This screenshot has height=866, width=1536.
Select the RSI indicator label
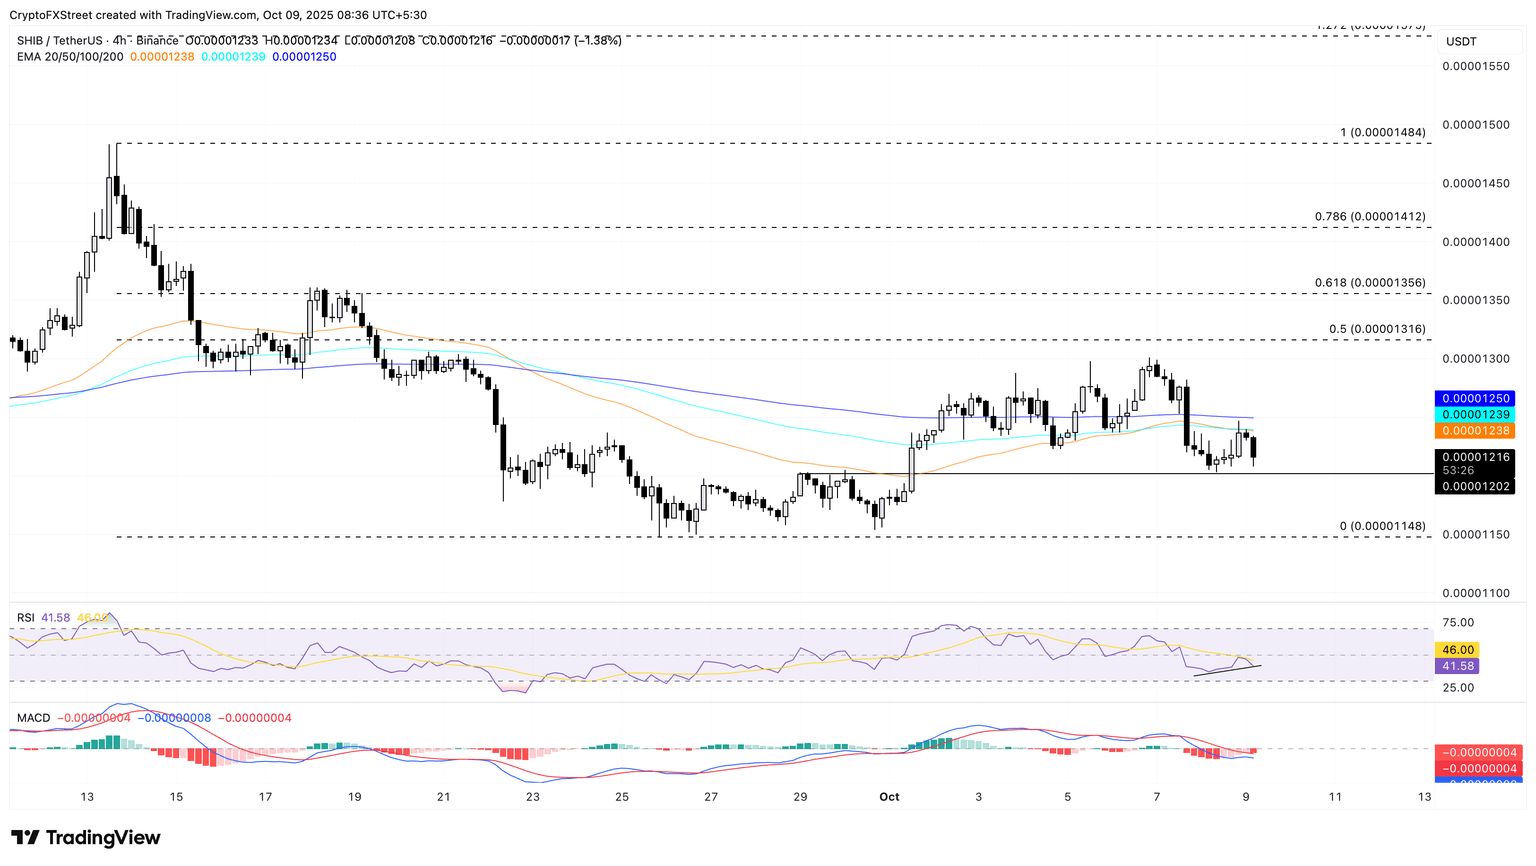[25, 617]
